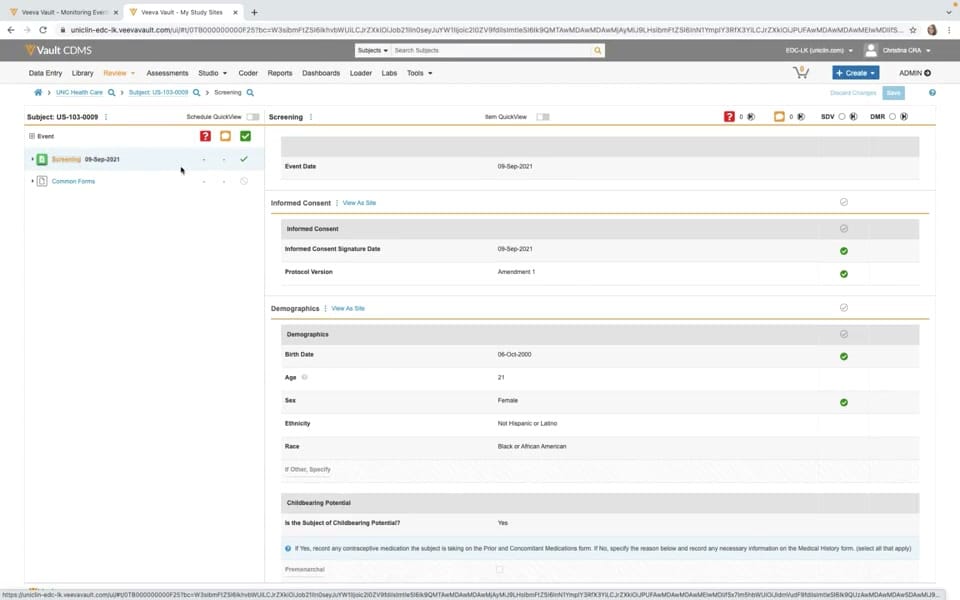Image resolution: width=960 pixels, height=600 pixels.
Task: Click the search icon beside Screening breadcrumb
Action: (x=250, y=92)
